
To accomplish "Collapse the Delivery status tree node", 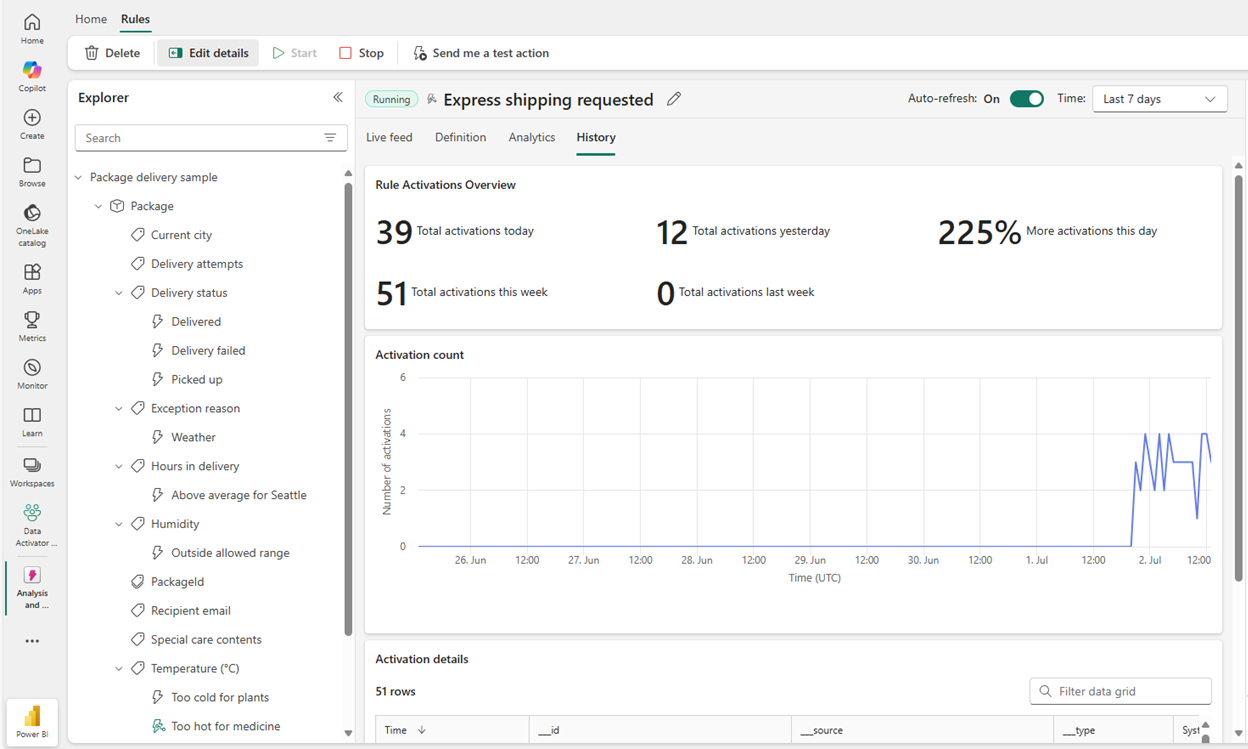I will (119, 293).
